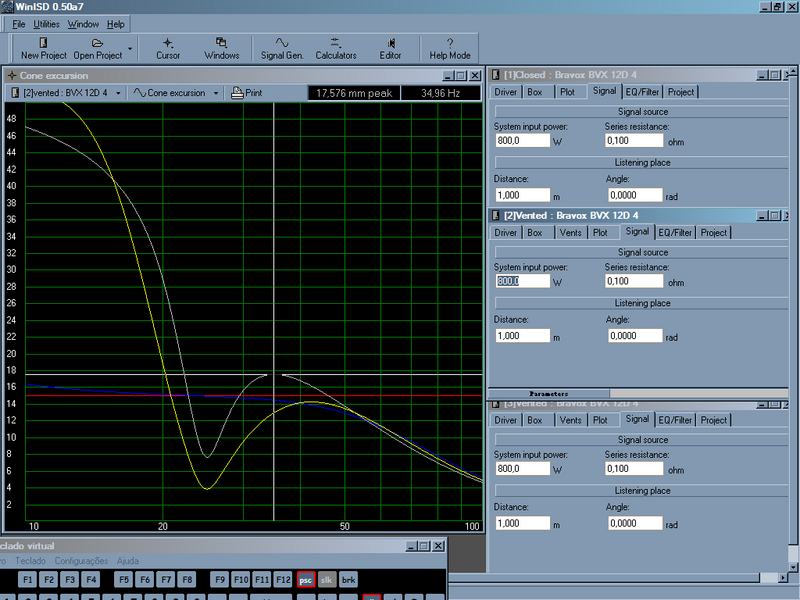This screenshot has height=600, width=800.
Task: Open Vents tab in the third vented panel
Action: (x=570, y=420)
